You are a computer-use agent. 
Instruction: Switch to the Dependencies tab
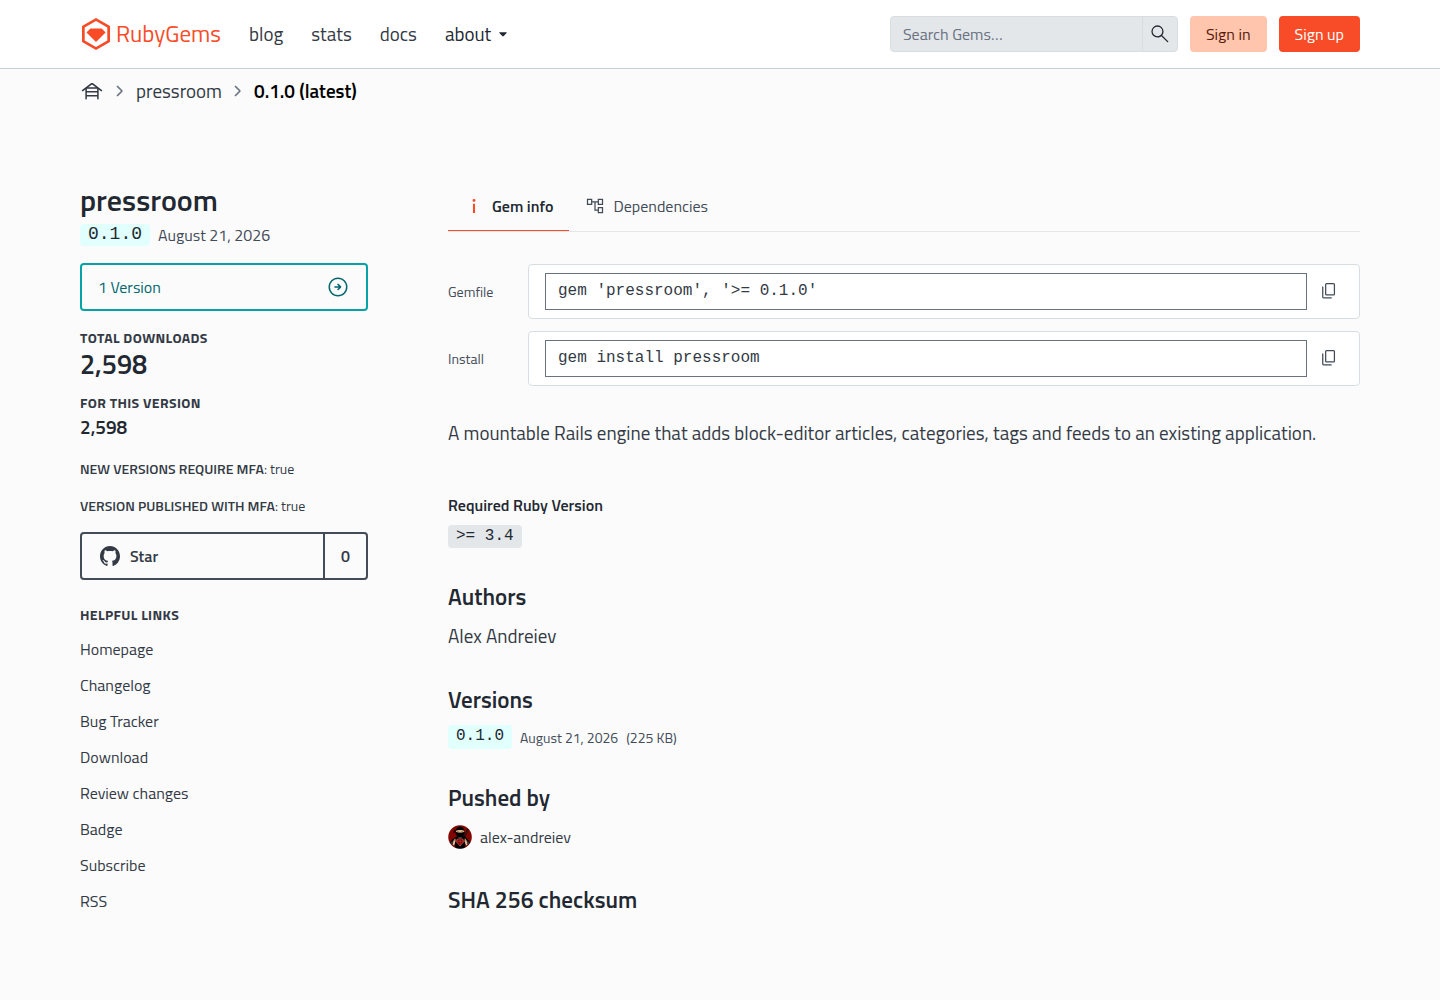(647, 207)
